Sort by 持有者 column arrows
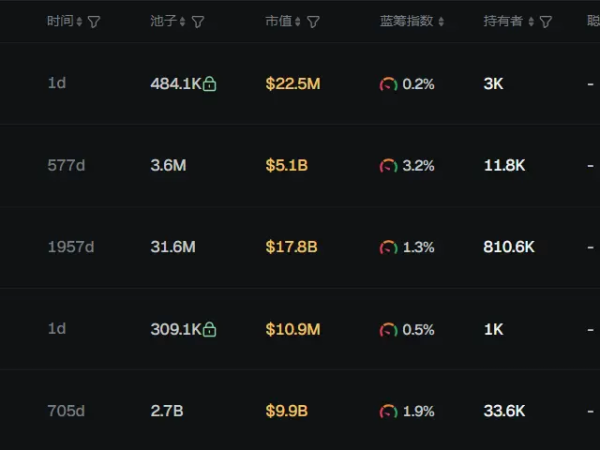 531,21
